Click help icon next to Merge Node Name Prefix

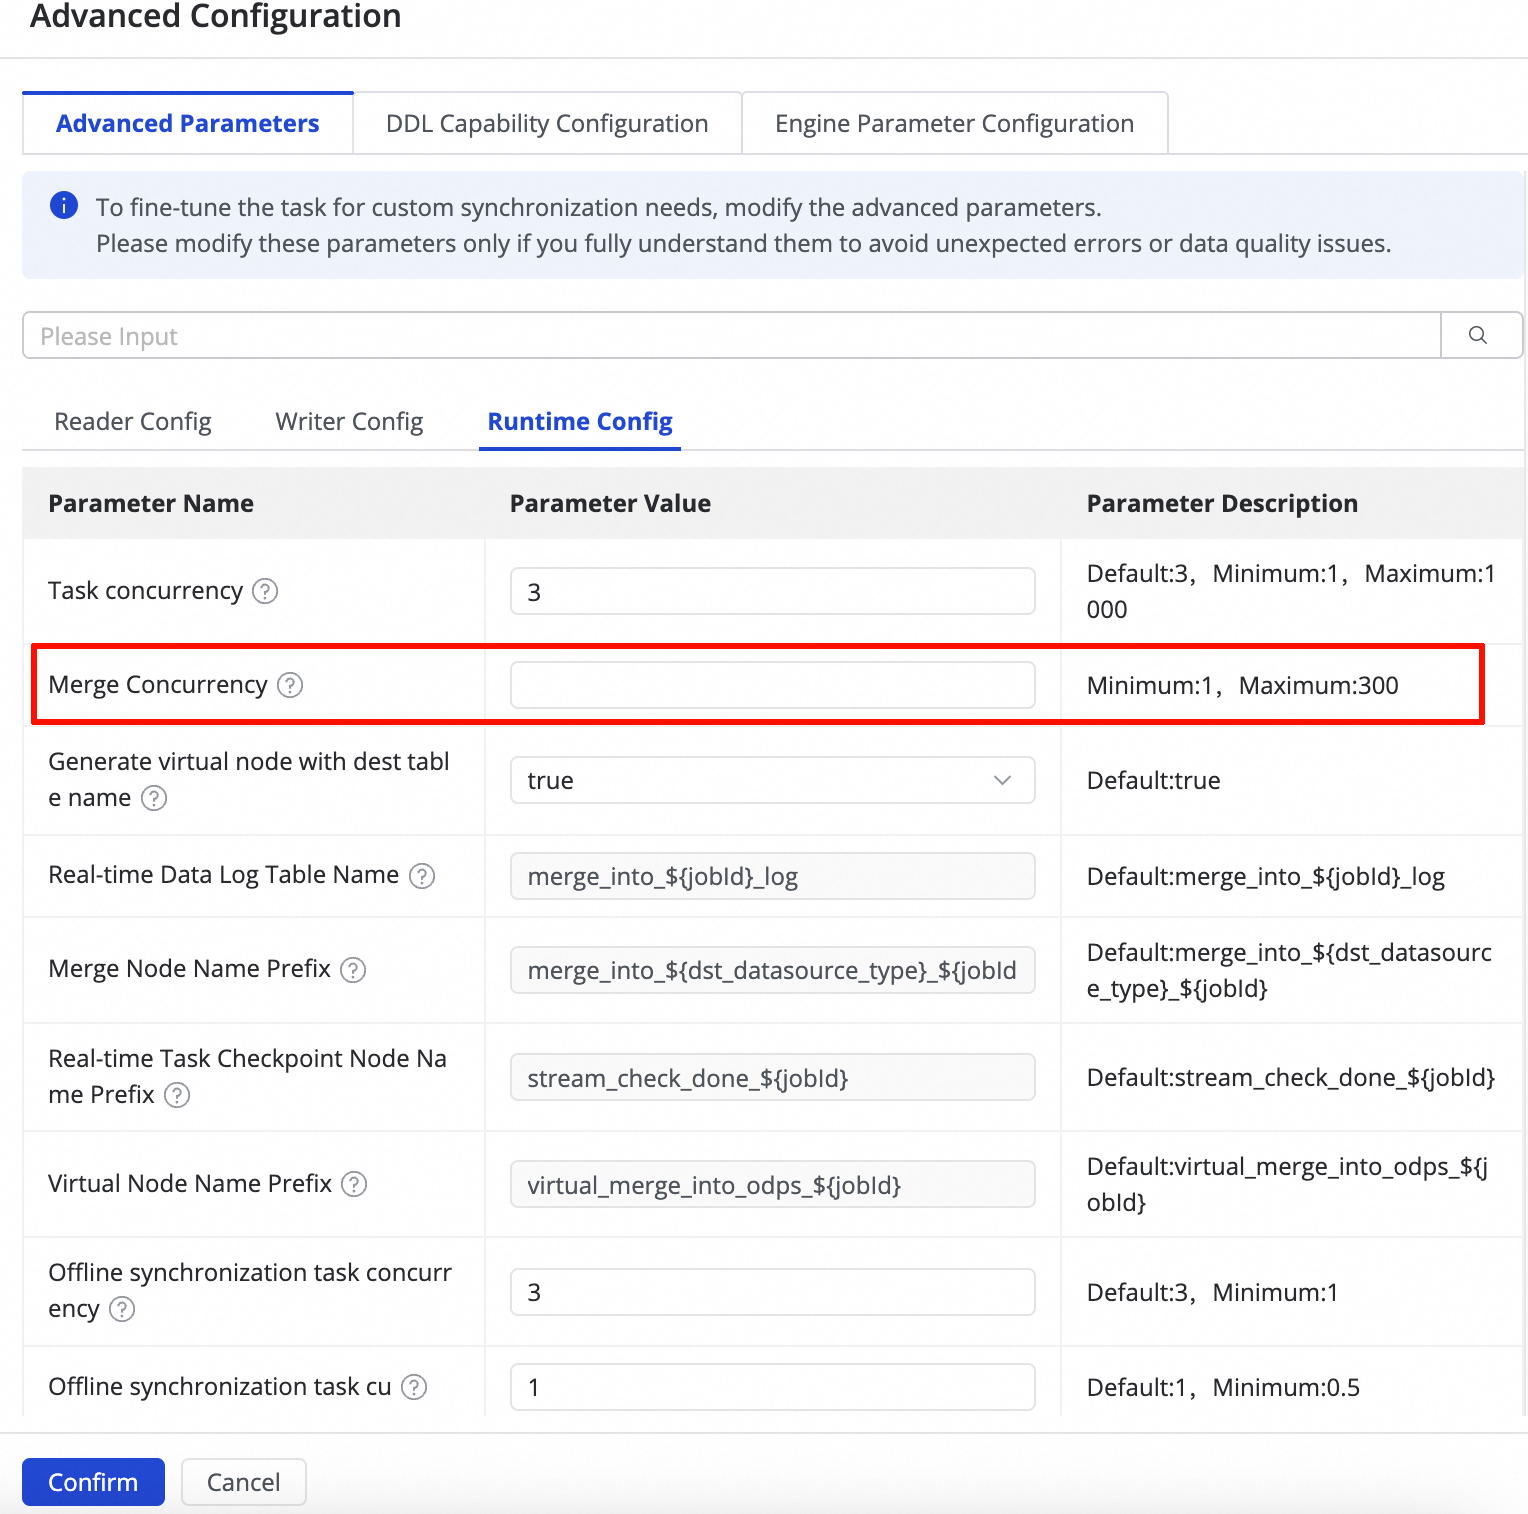click(353, 970)
